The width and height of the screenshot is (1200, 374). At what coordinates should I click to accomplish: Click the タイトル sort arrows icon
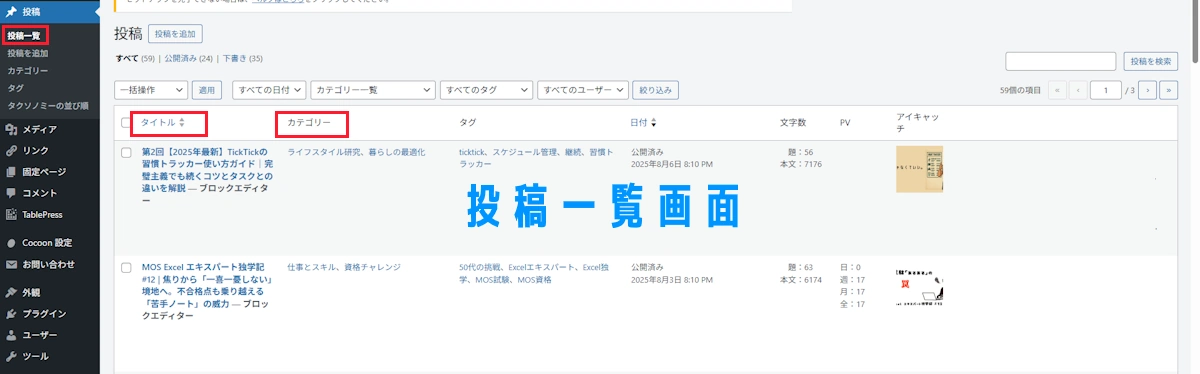(182, 123)
